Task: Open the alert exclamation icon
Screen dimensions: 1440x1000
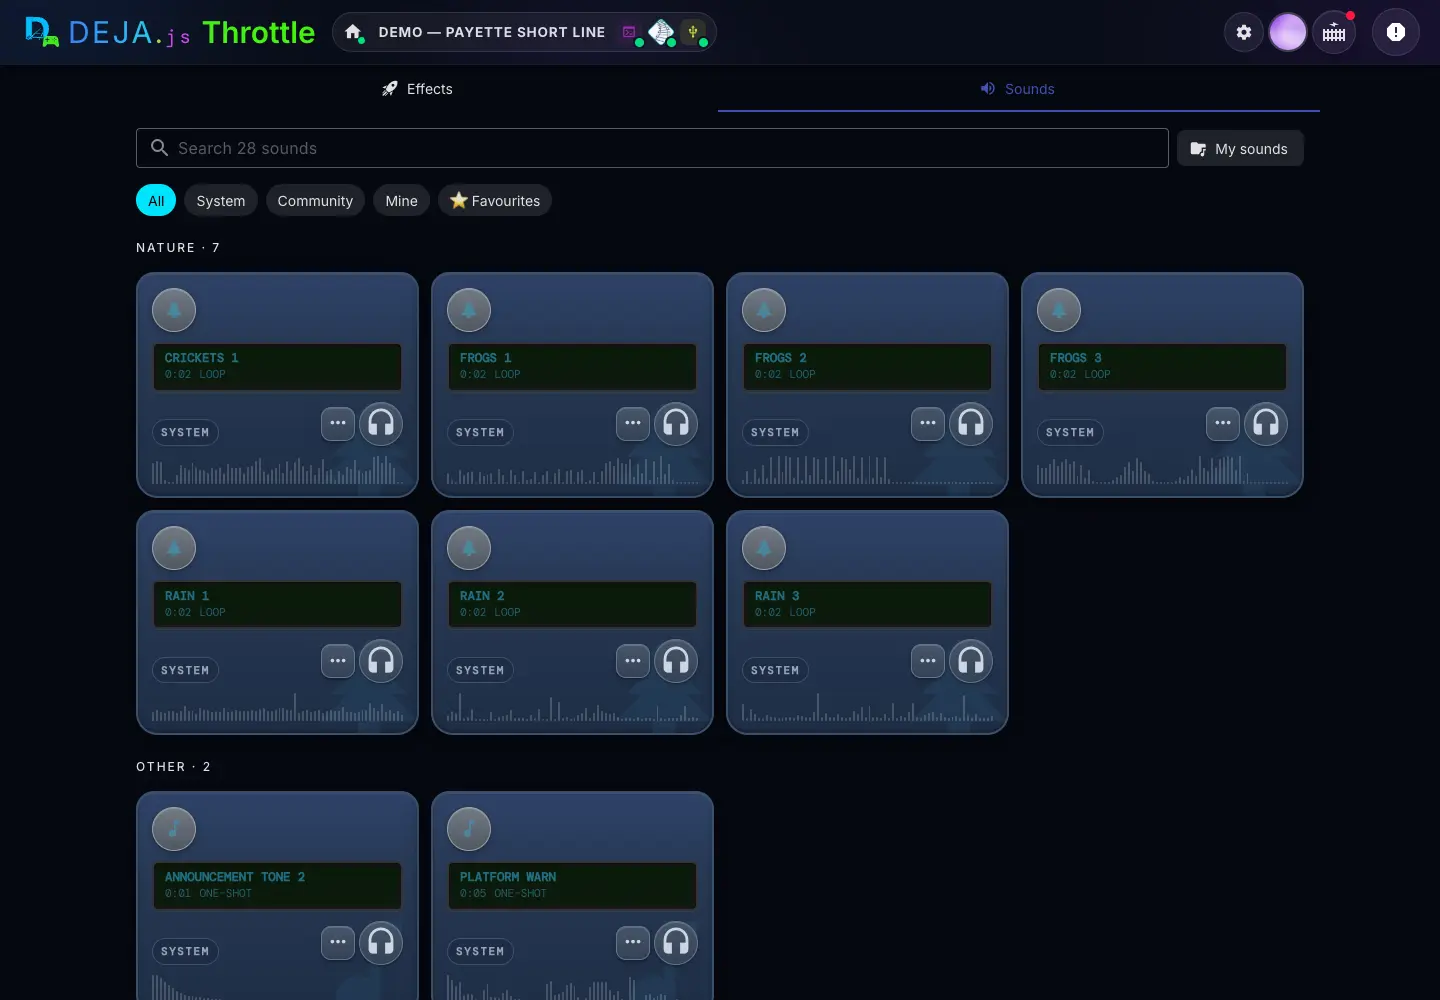Action: (x=1396, y=32)
